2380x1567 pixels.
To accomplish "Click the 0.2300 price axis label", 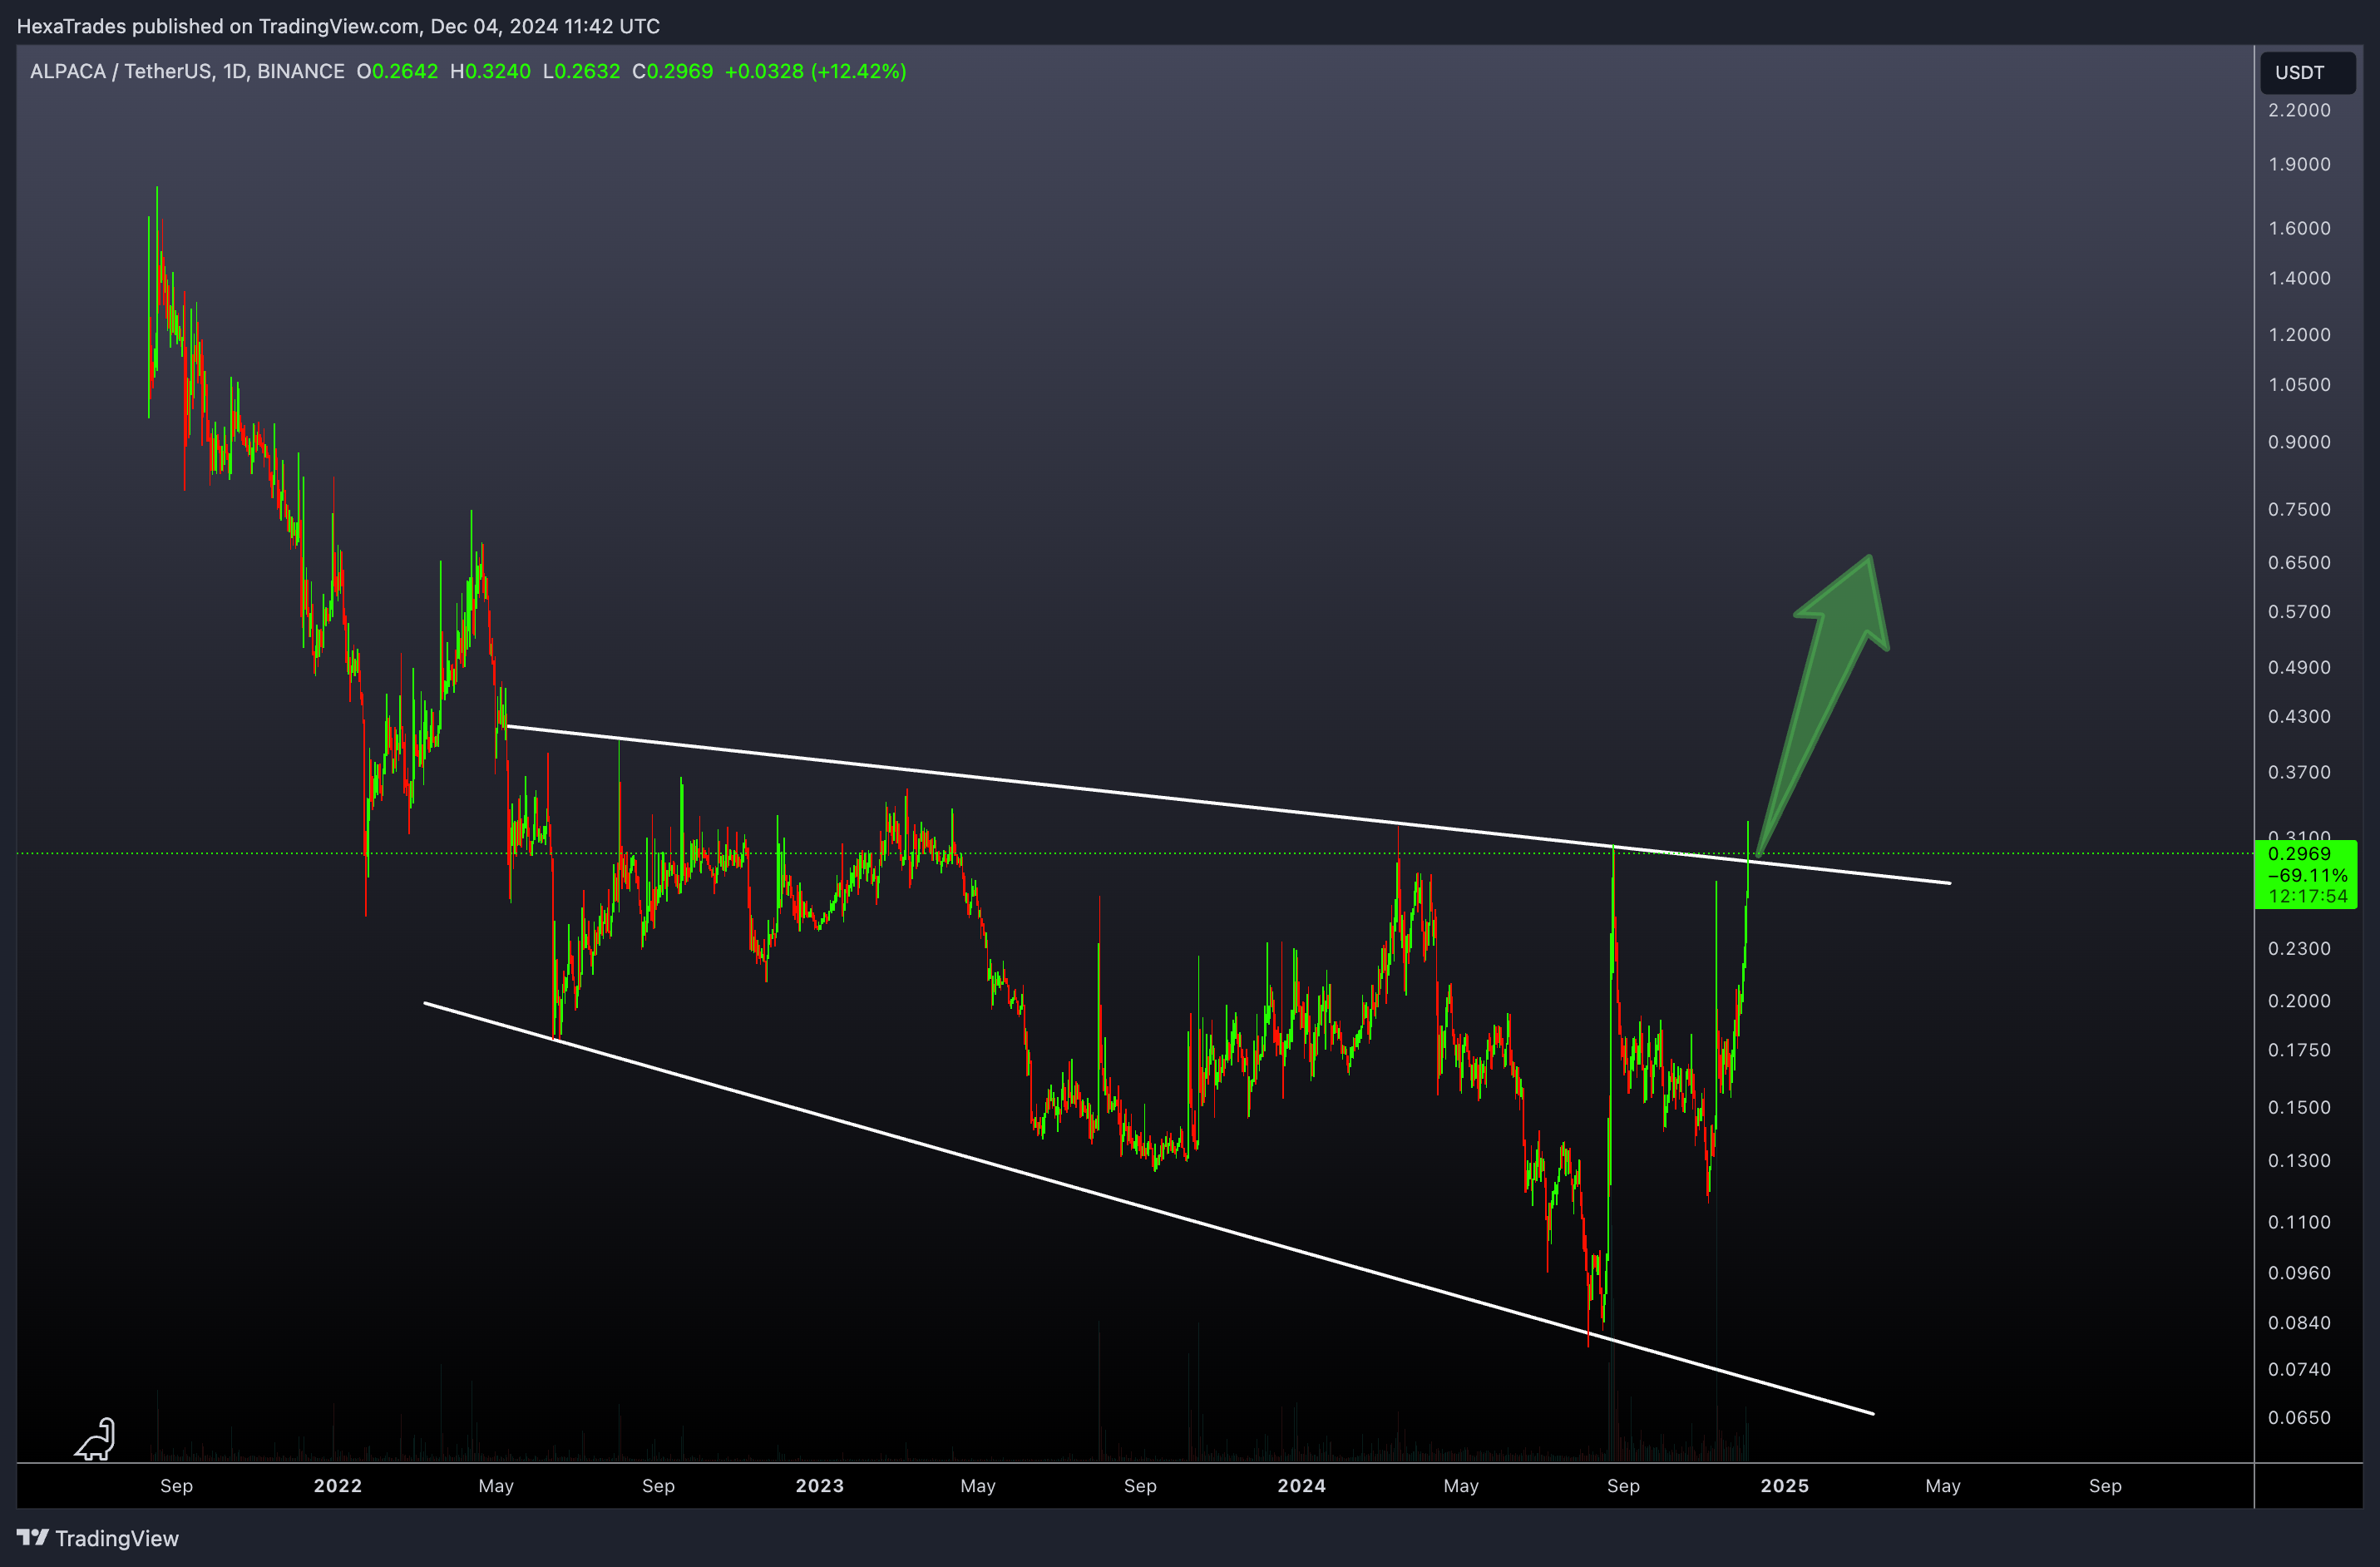I will [x=2299, y=949].
